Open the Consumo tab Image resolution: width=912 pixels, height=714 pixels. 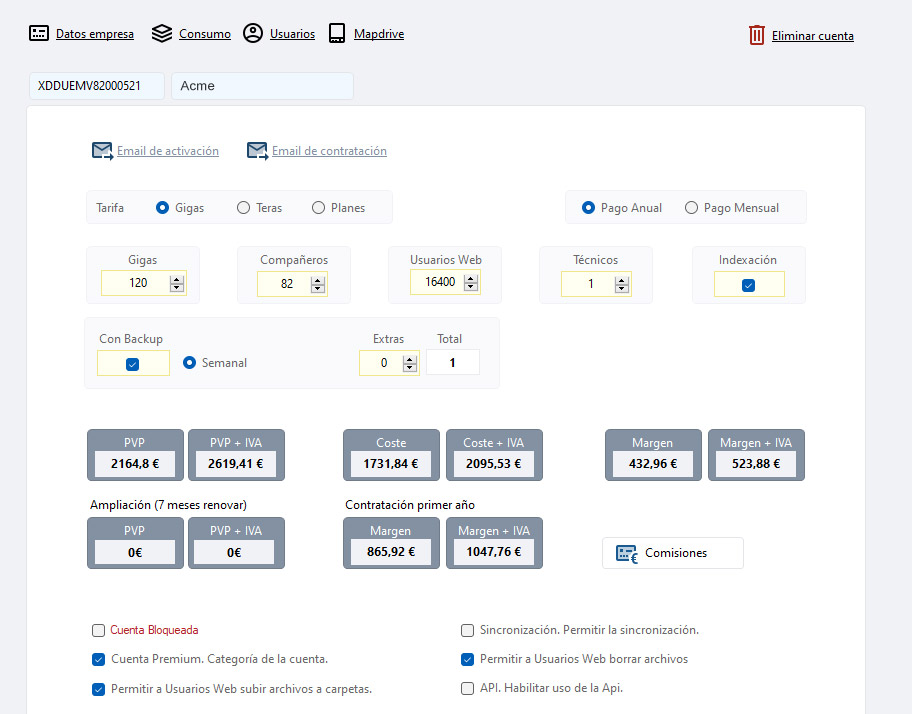click(x=205, y=34)
